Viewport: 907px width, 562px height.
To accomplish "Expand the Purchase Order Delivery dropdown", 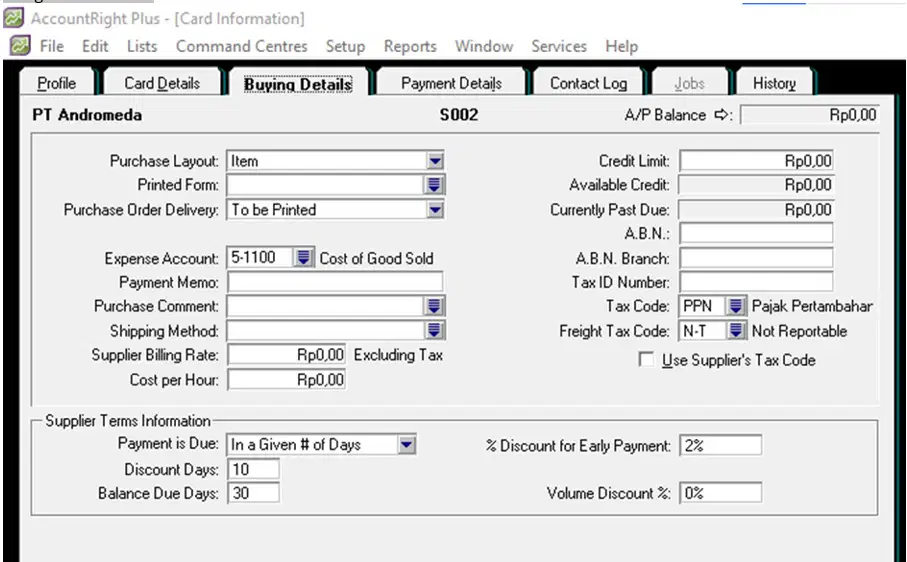I will click(435, 209).
